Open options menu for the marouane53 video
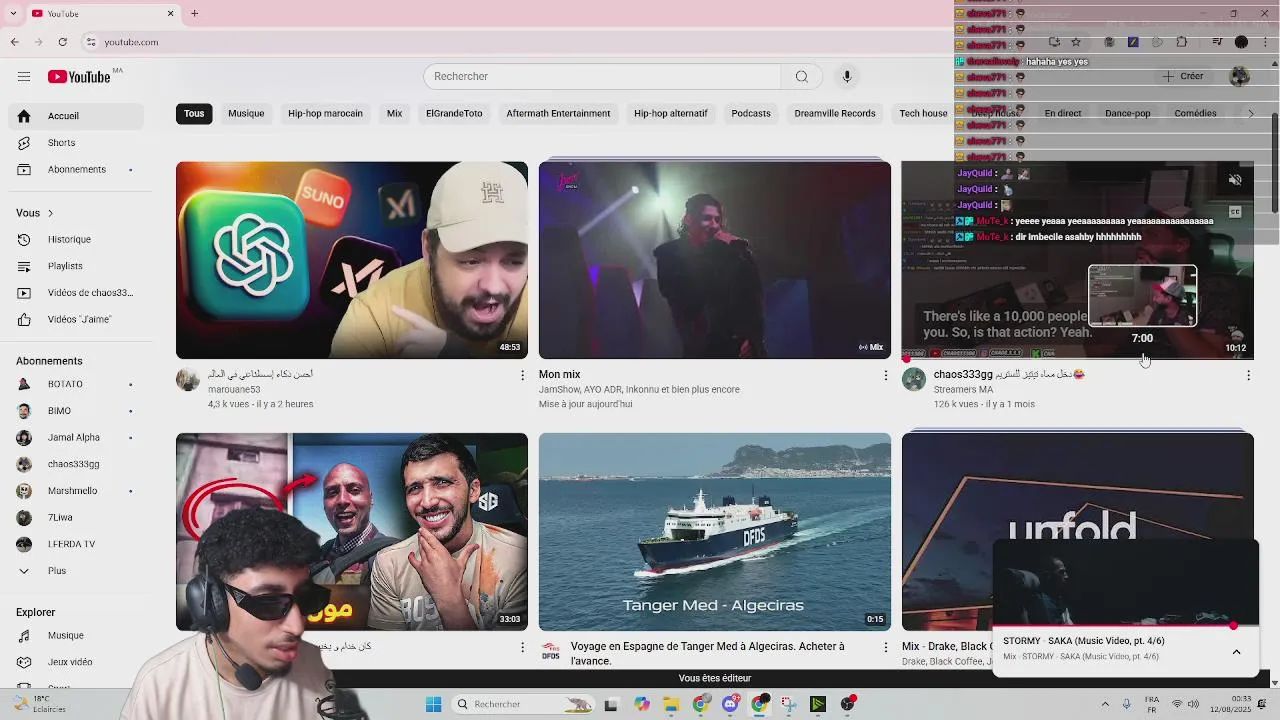 522,375
